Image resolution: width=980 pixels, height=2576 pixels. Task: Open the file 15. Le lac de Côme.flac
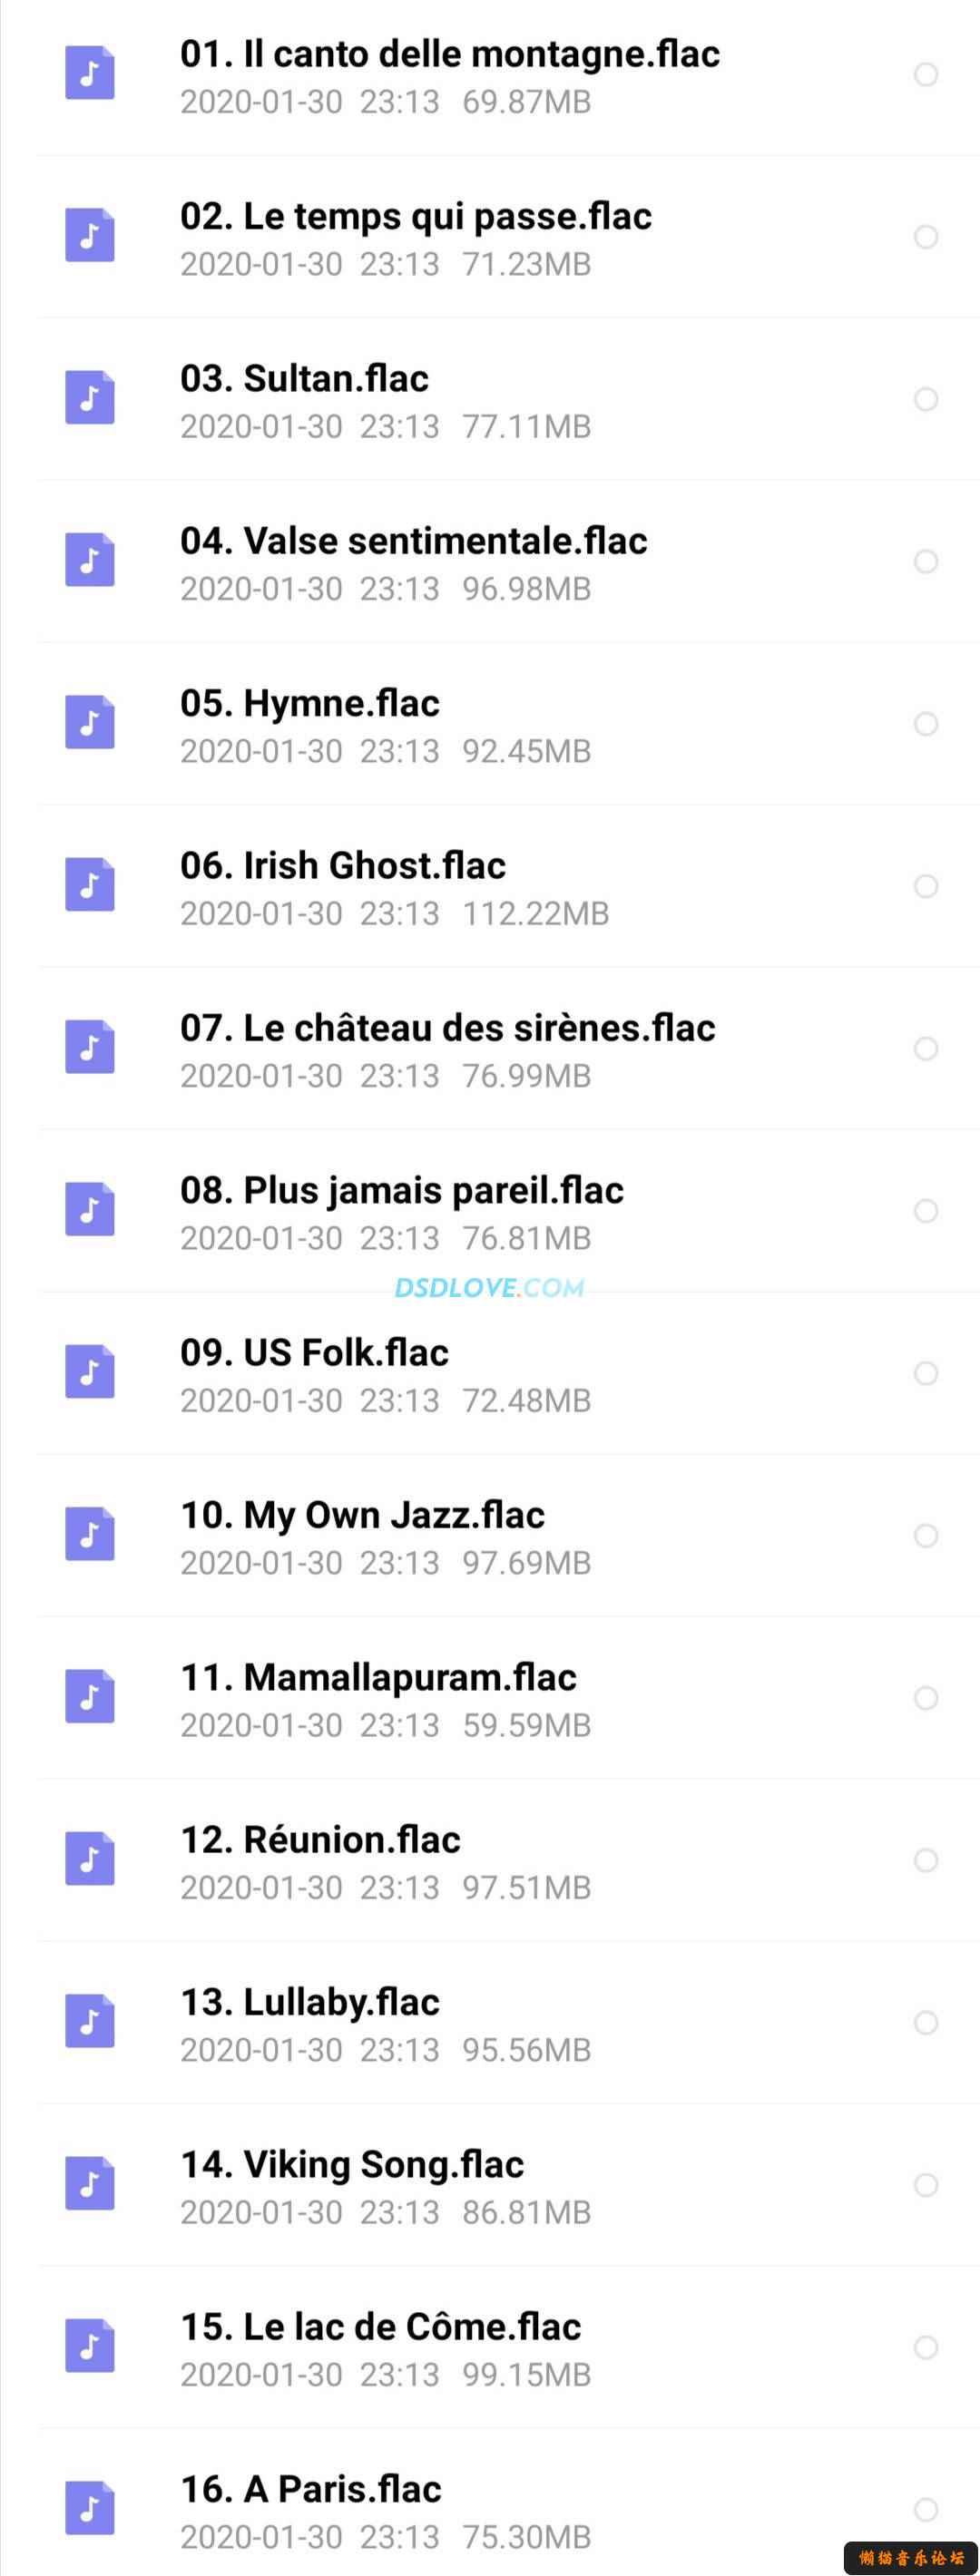click(508, 2347)
